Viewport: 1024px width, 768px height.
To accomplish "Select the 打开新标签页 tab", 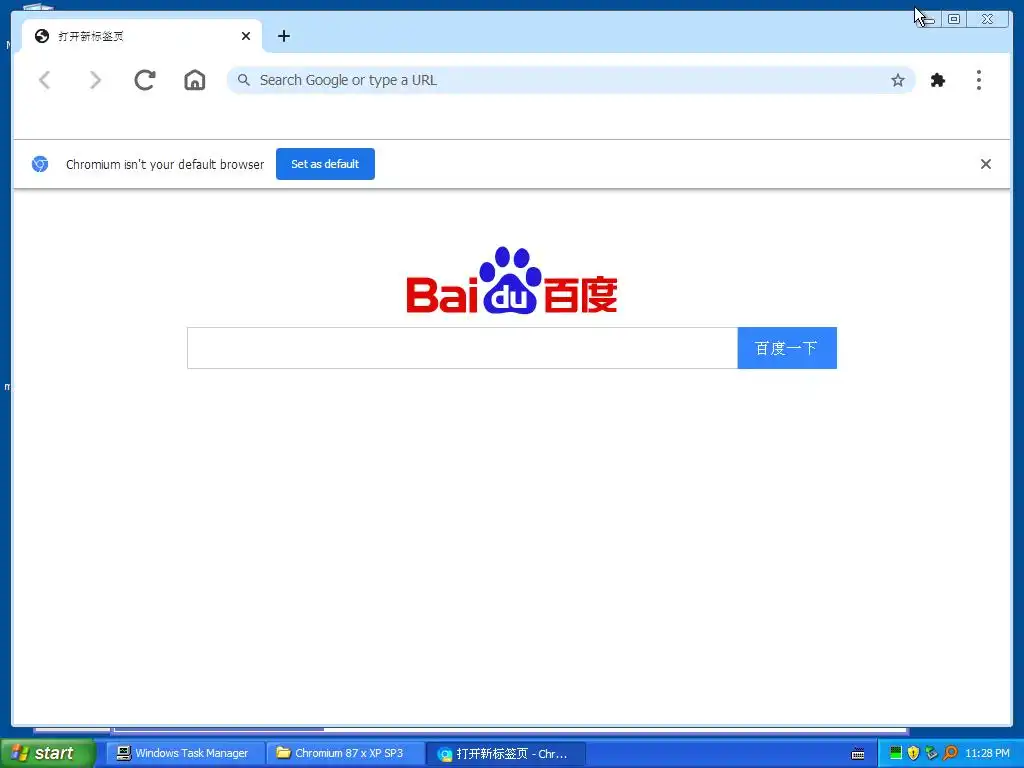I will pos(142,36).
